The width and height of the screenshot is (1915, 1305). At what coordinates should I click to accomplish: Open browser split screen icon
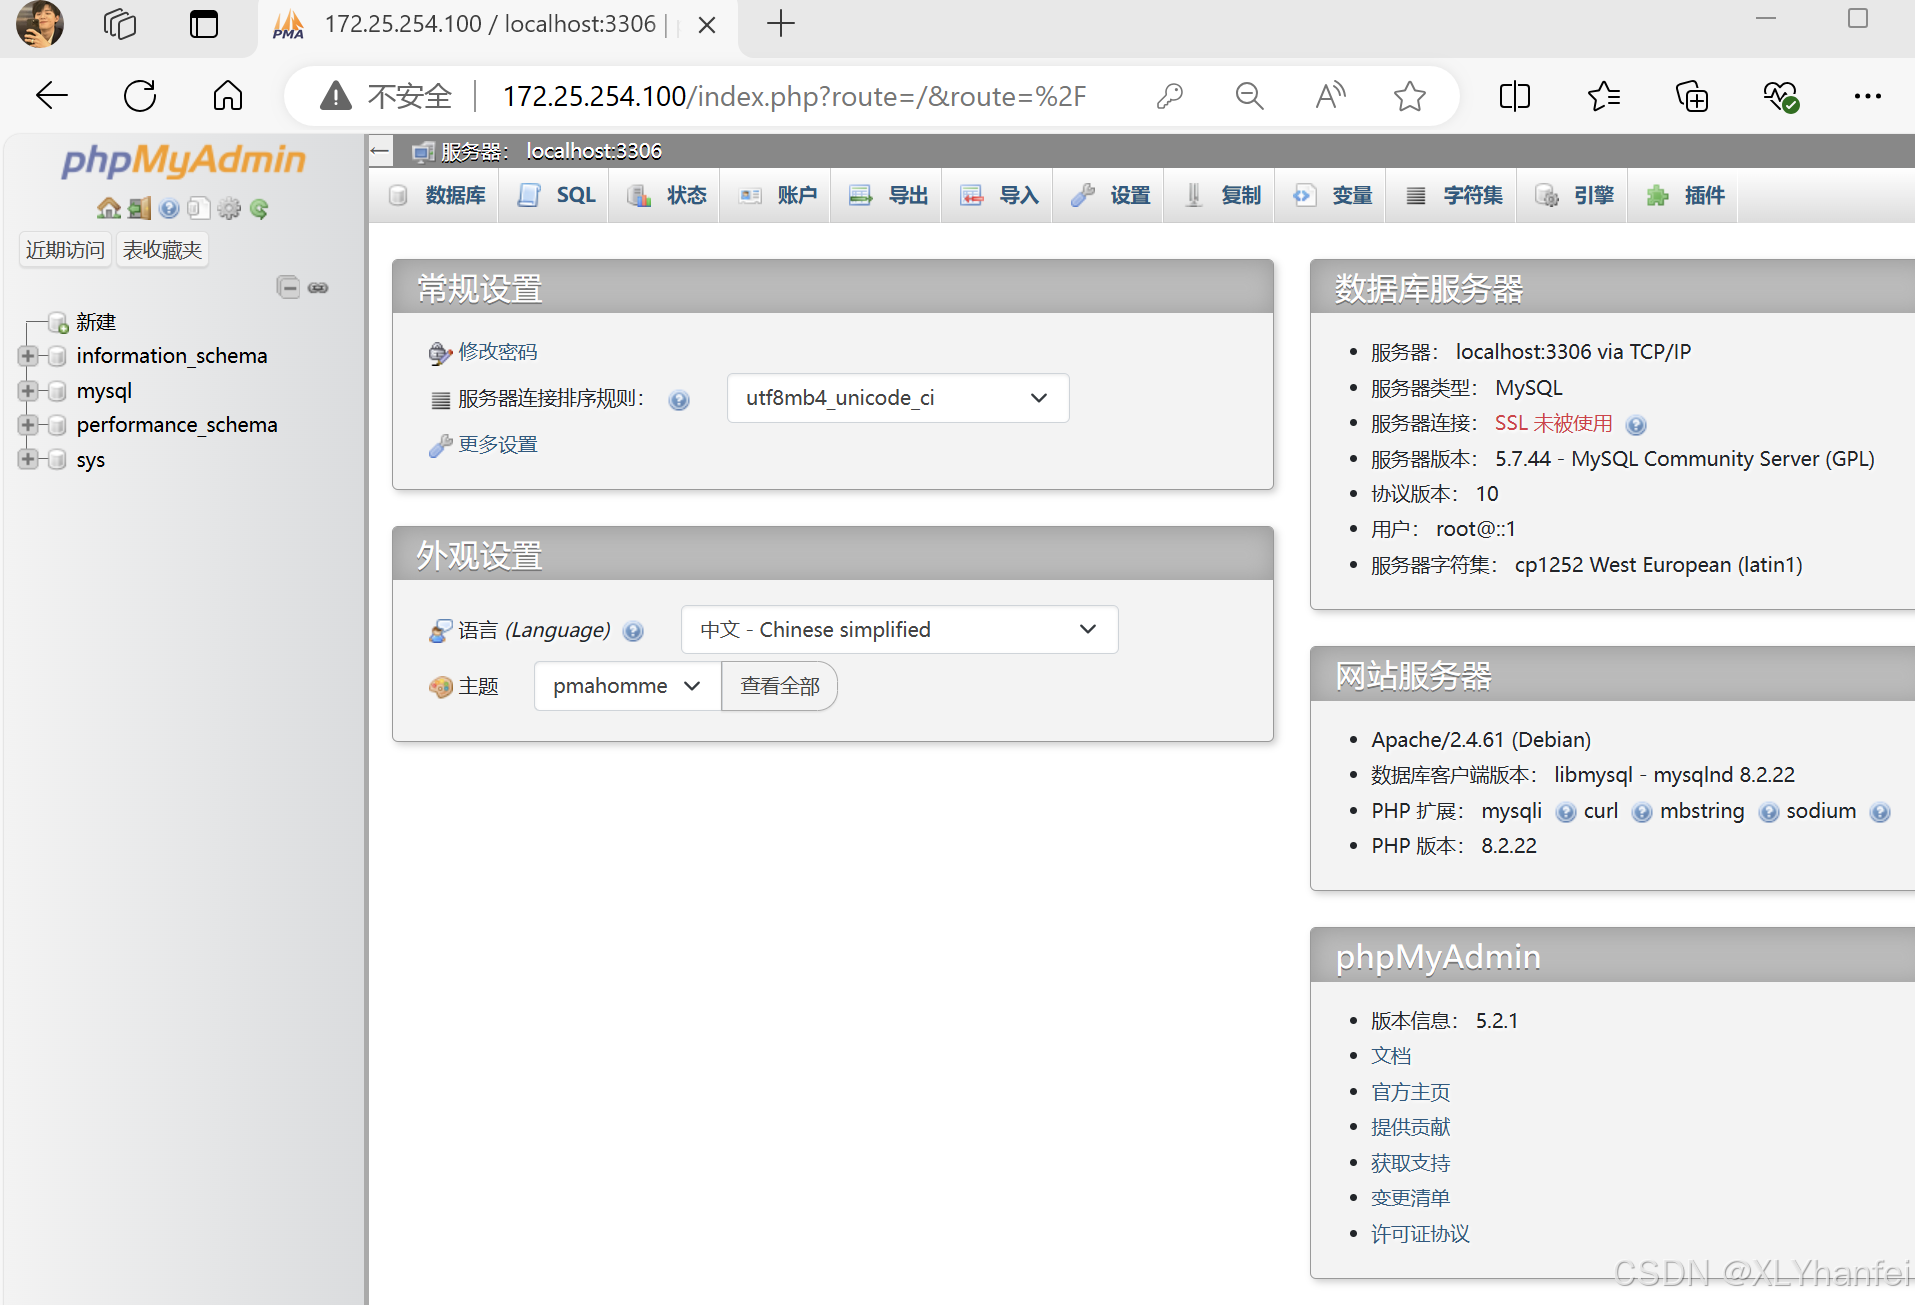(x=1515, y=96)
